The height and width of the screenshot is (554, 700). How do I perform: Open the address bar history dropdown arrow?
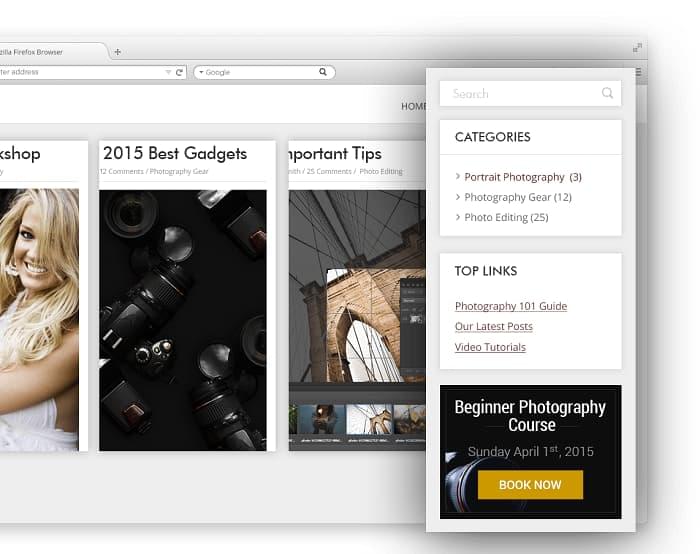point(168,72)
